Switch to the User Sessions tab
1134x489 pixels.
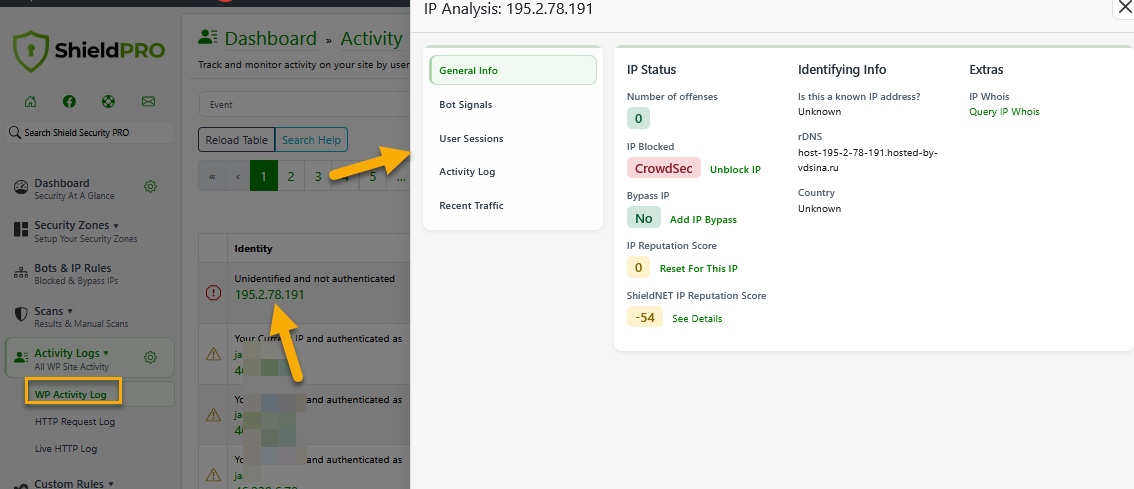point(513,138)
